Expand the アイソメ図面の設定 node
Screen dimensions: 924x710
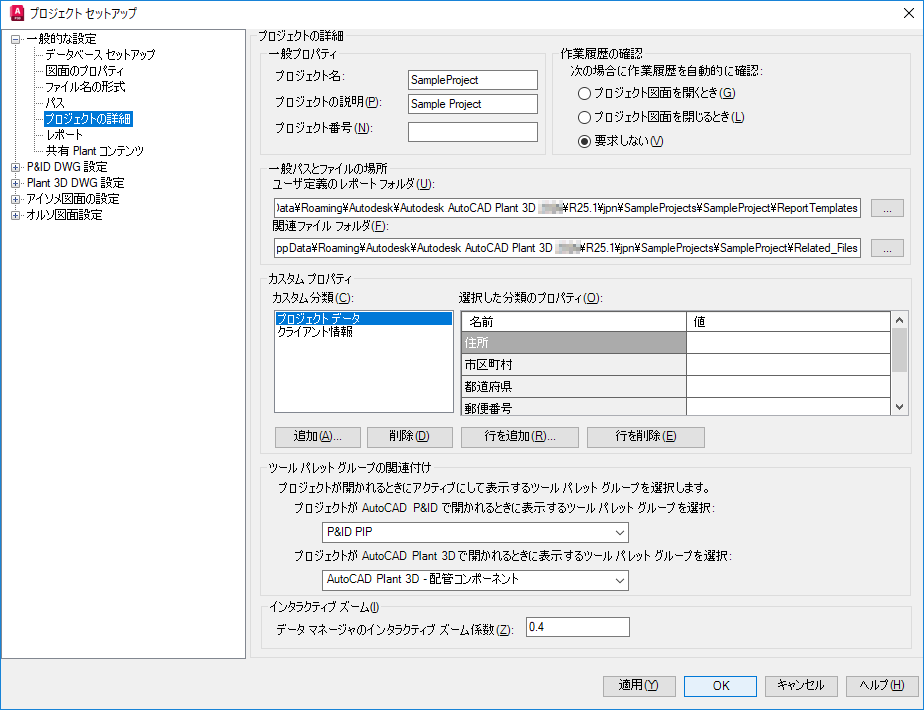tap(15, 199)
